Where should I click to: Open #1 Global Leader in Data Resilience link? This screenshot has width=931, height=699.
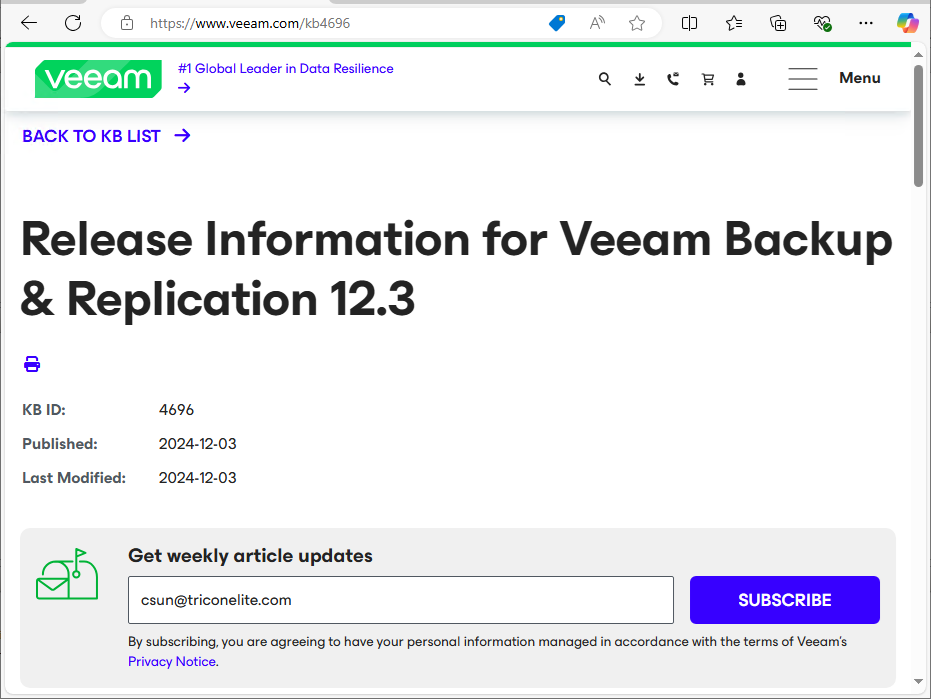[x=286, y=69]
